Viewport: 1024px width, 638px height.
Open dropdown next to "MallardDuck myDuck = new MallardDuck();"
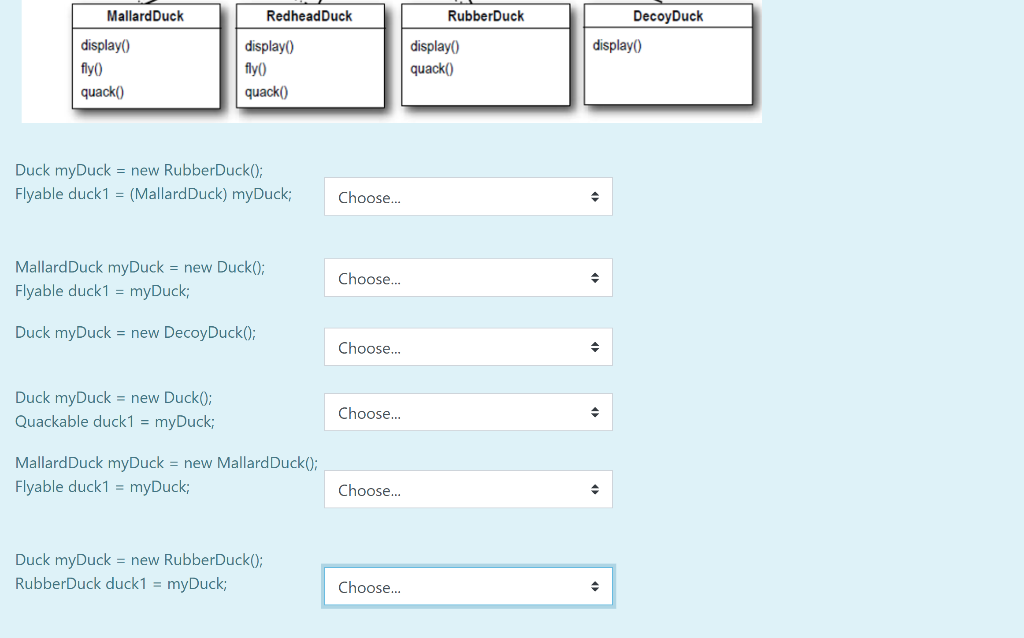pos(467,489)
